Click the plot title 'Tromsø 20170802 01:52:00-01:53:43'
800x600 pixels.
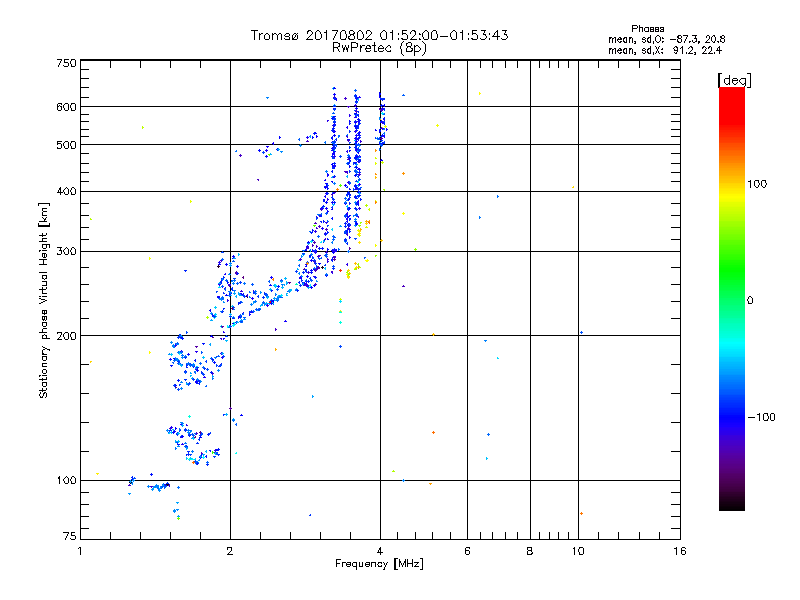pyautogui.click(x=379, y=35)
